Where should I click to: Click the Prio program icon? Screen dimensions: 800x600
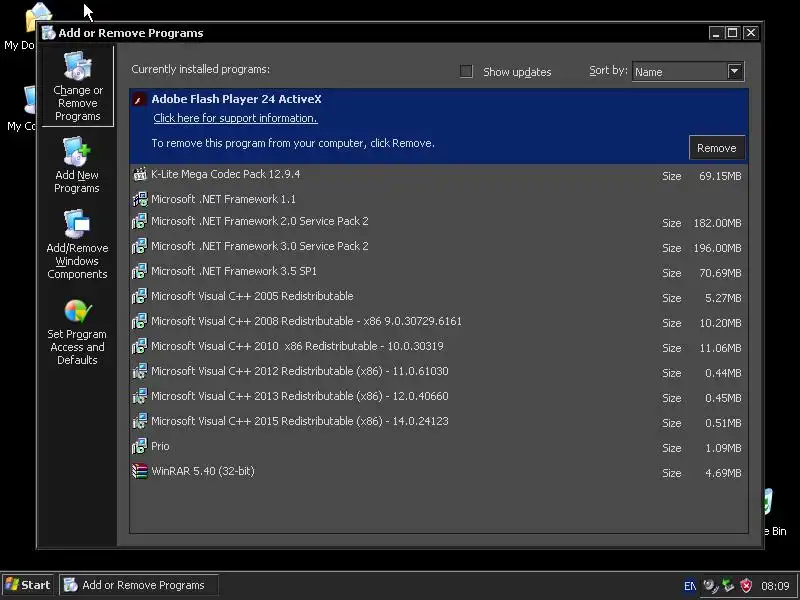(x=140, y=446)
